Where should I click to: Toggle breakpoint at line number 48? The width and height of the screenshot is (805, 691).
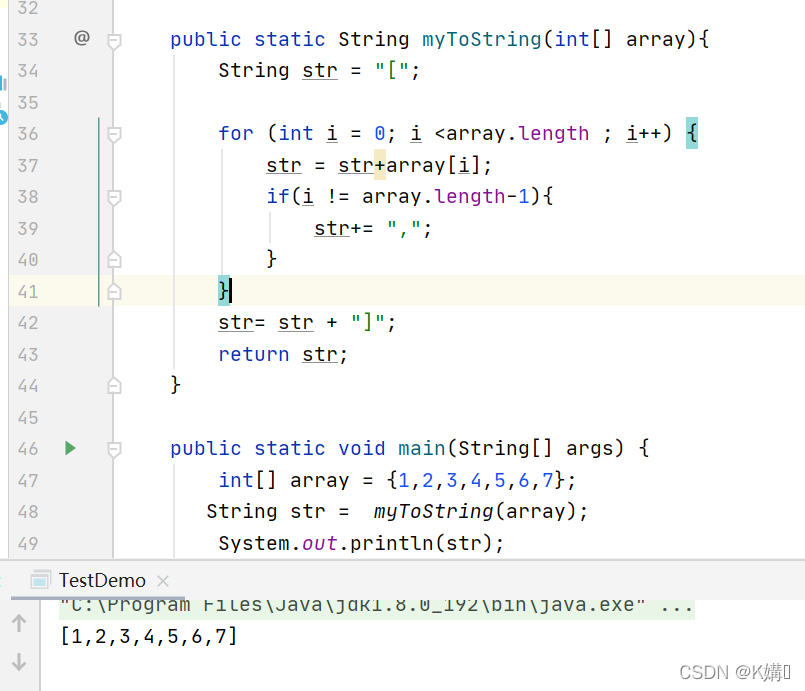(28, 512)
